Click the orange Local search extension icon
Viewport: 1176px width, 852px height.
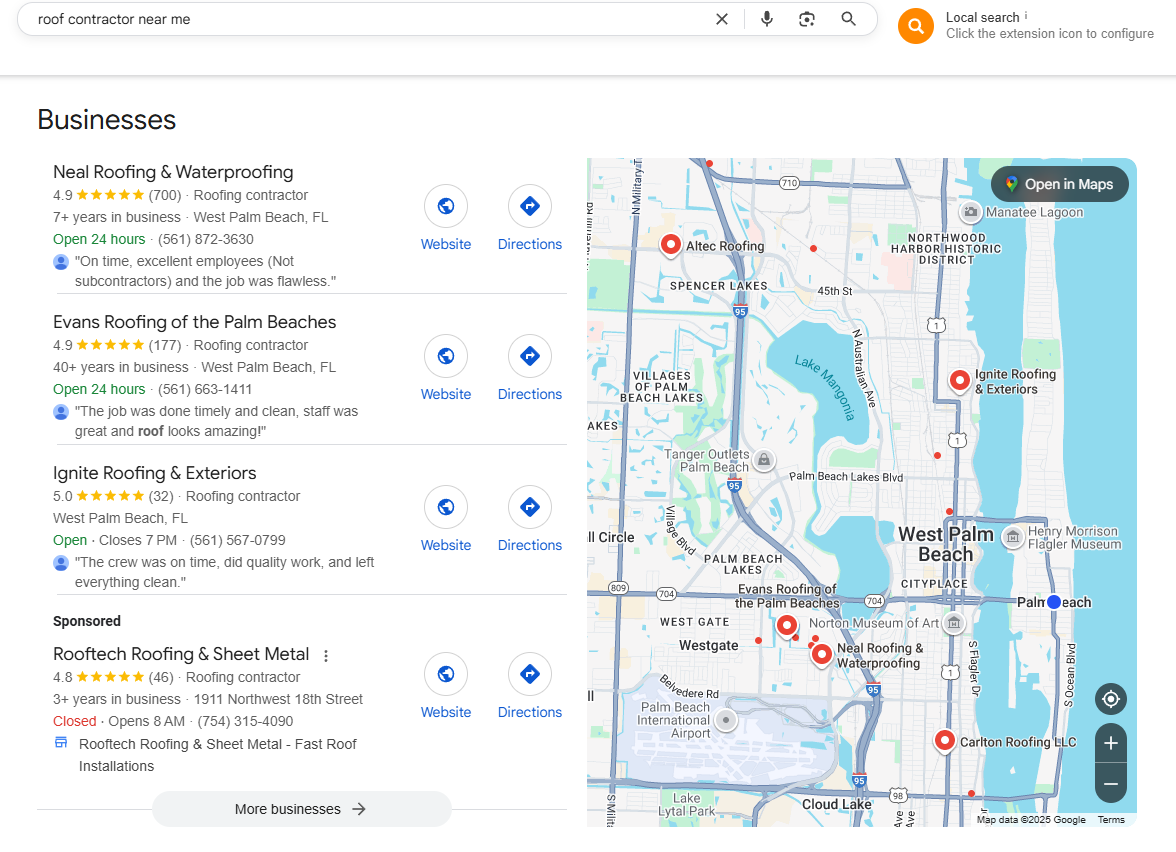(915, 26)
